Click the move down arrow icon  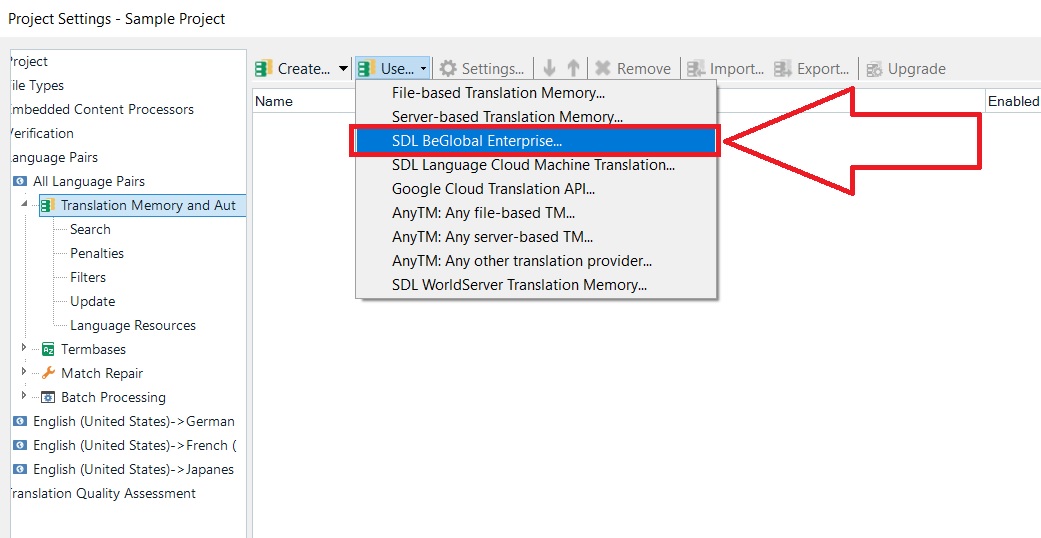click(550, 69)
